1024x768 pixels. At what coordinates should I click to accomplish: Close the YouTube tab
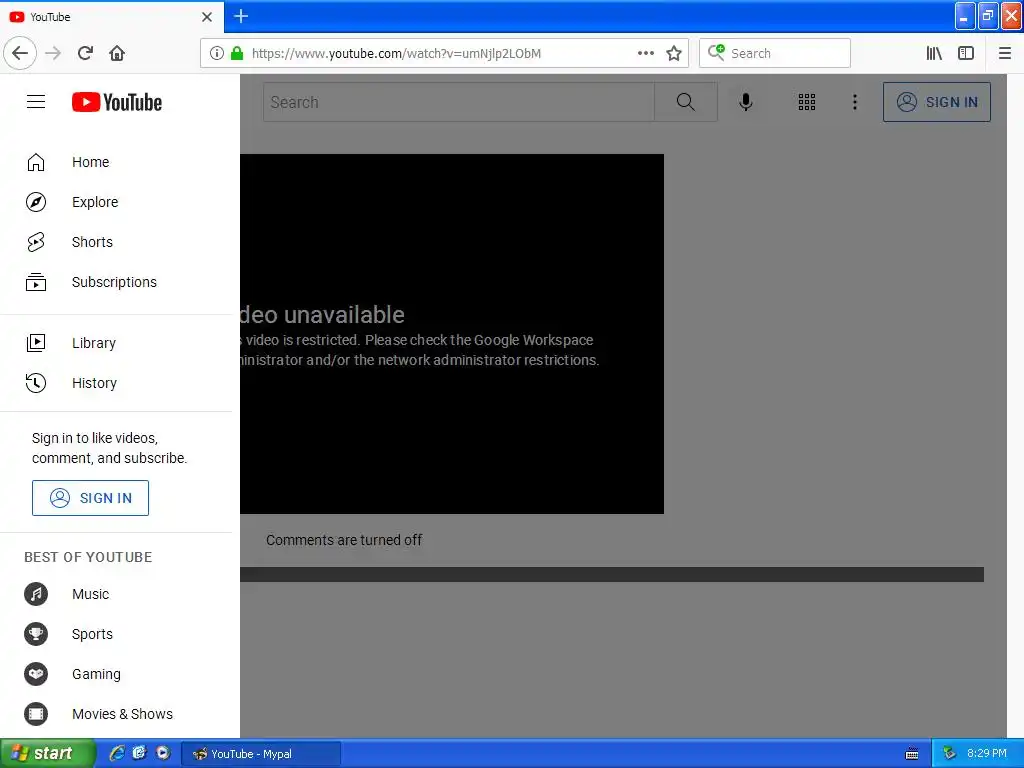pos(207,17)
